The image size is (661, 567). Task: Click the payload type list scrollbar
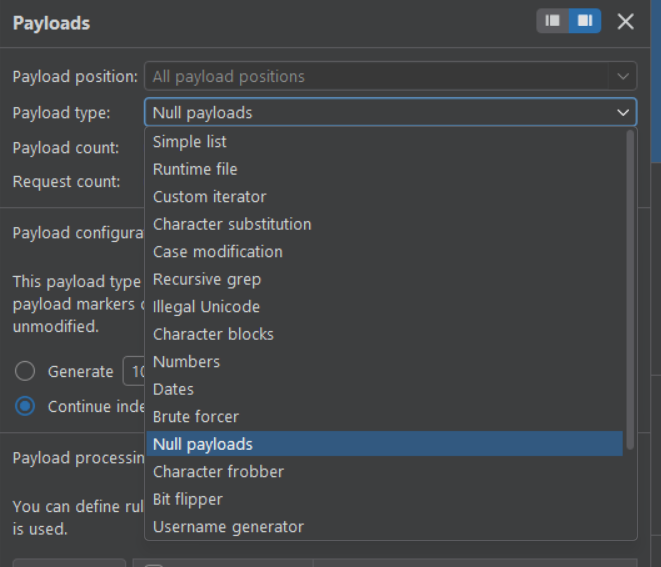pos(630,290)
